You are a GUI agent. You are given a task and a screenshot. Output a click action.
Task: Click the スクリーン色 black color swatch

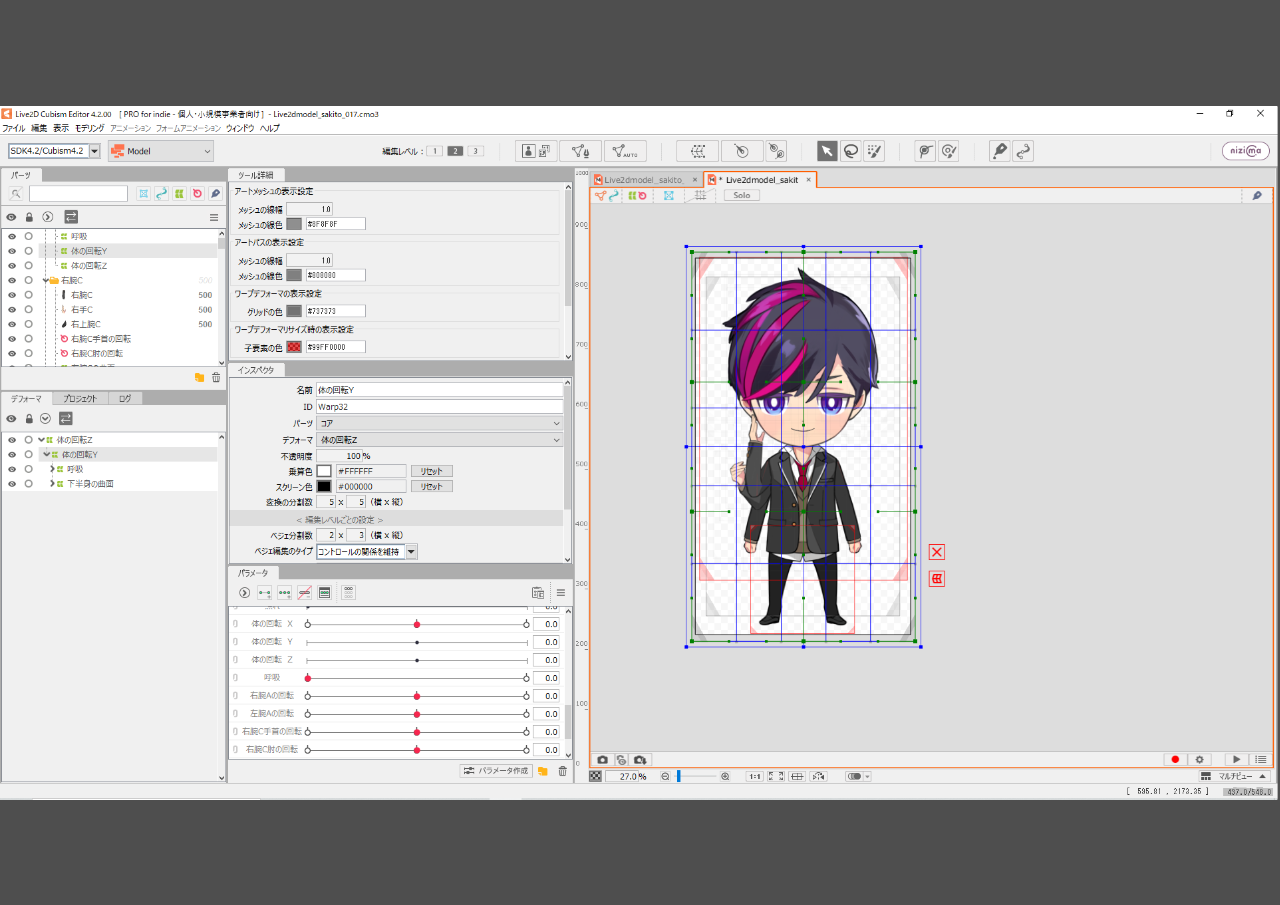(324, 486)
